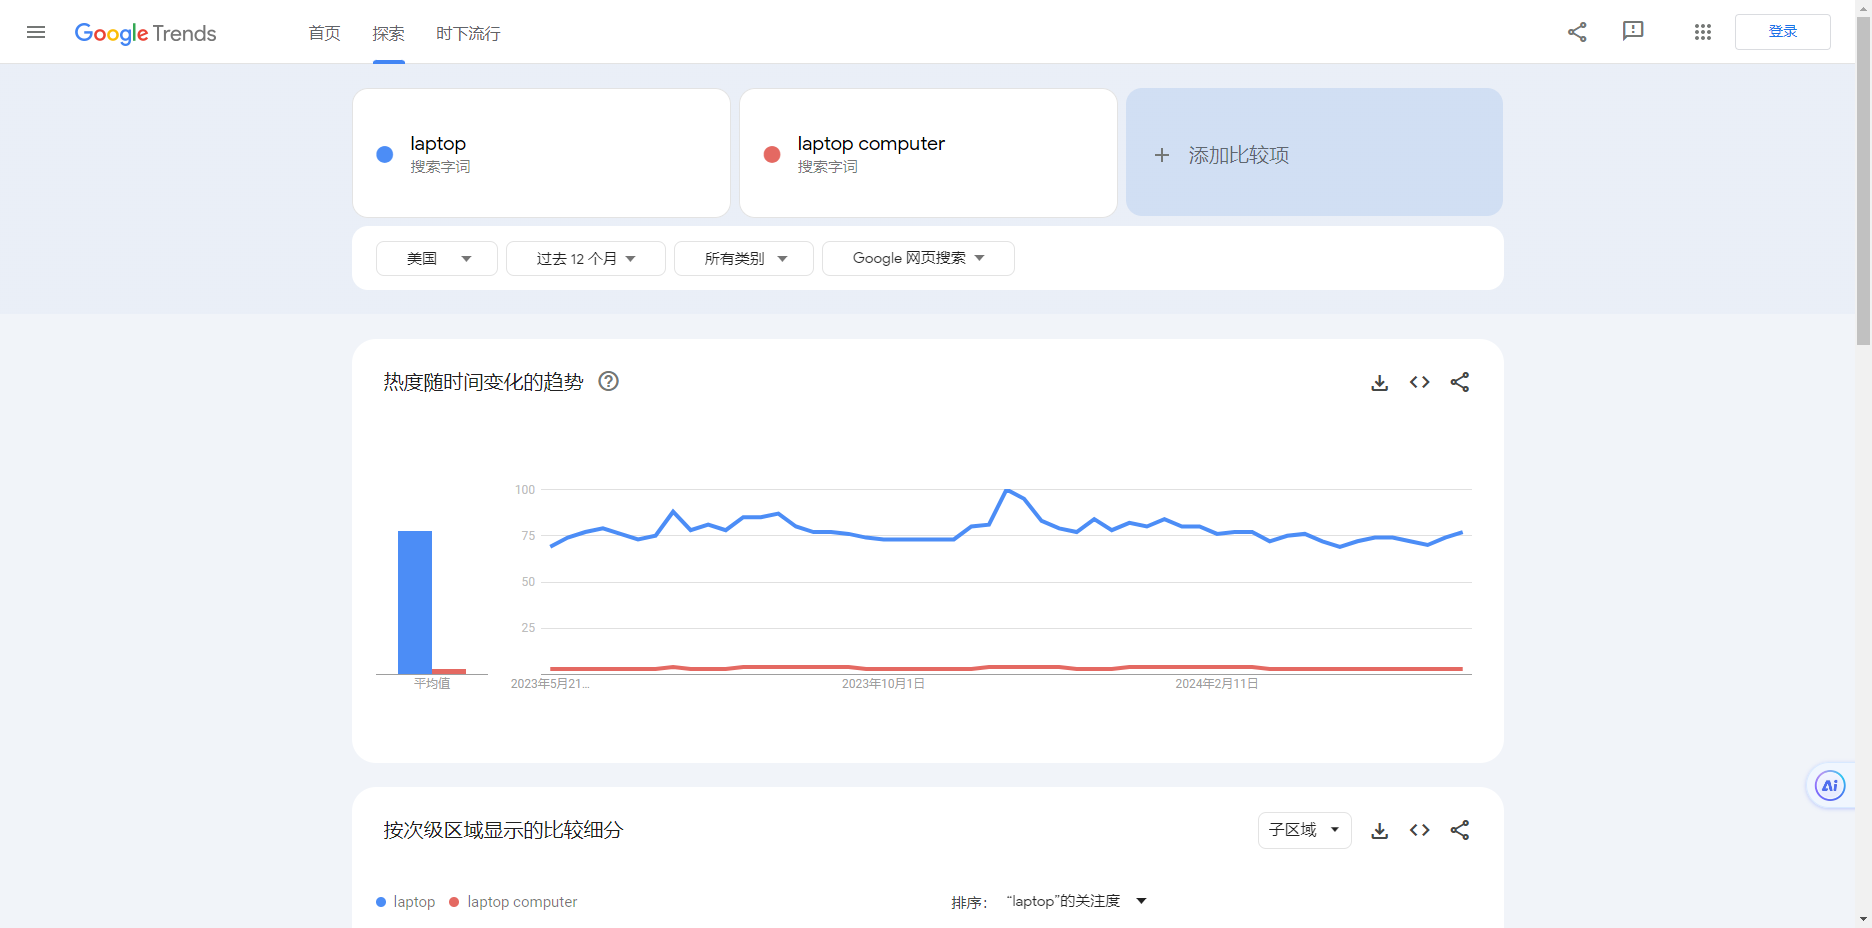Download the interest over time chart data
Viewport: 1872px width, 928px height.
tap(1379, 382)
